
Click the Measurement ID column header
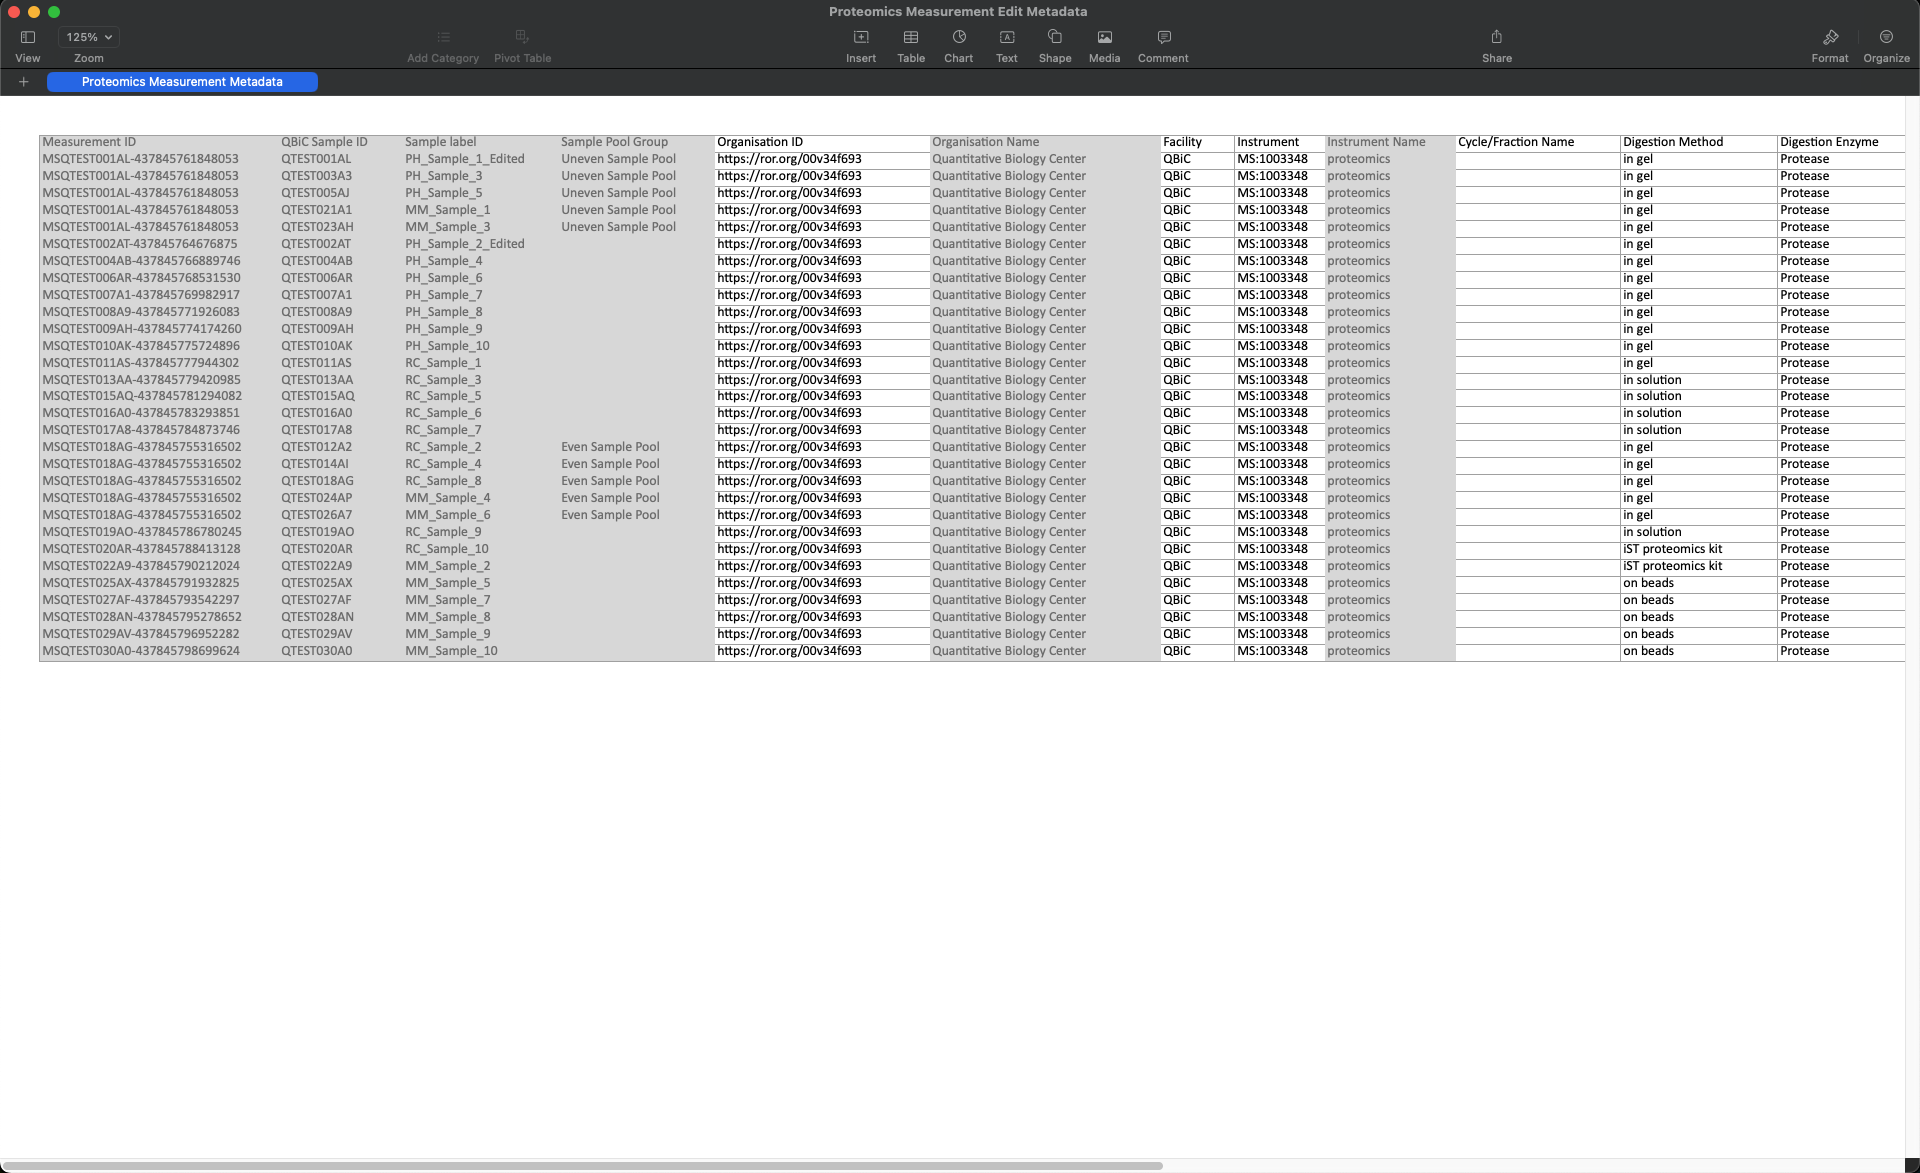pyautogui.click(x=89, y=141)
